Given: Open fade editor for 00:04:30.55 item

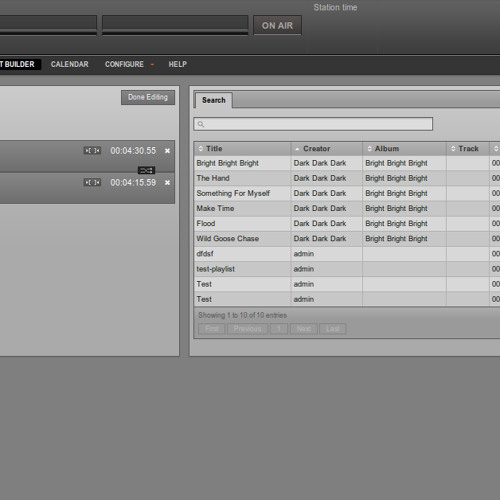Looking at the screenshot, I should point(92,151).
